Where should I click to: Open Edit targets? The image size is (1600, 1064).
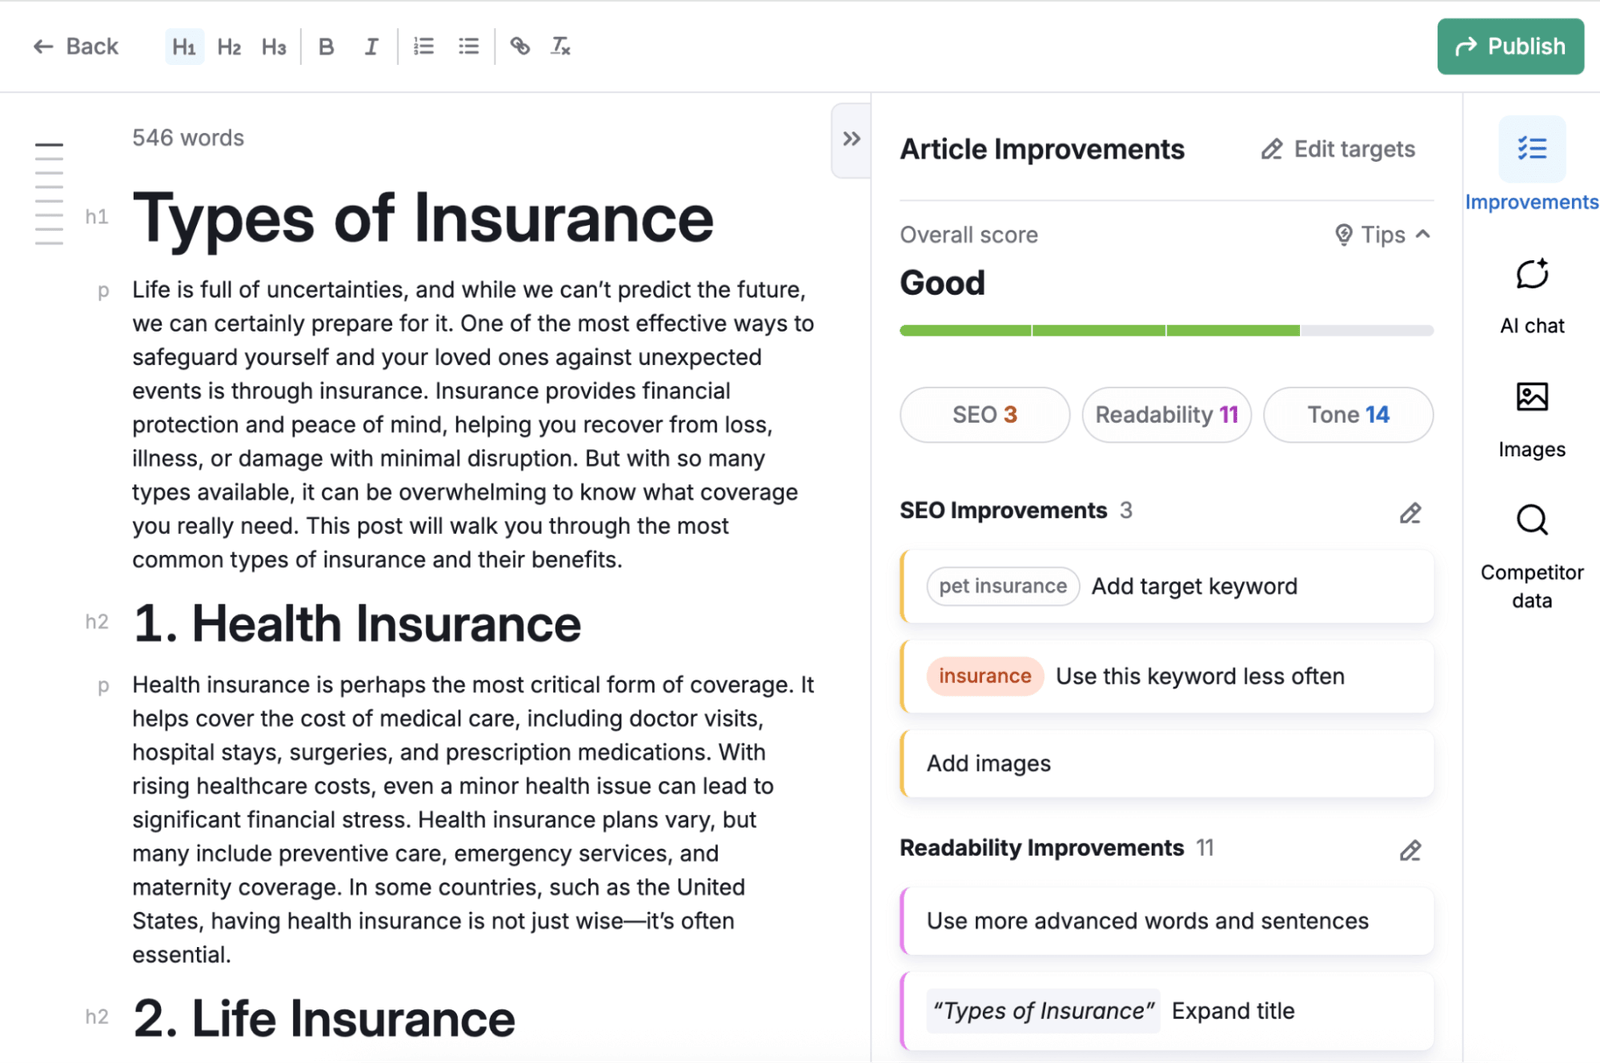[1337, 148]
